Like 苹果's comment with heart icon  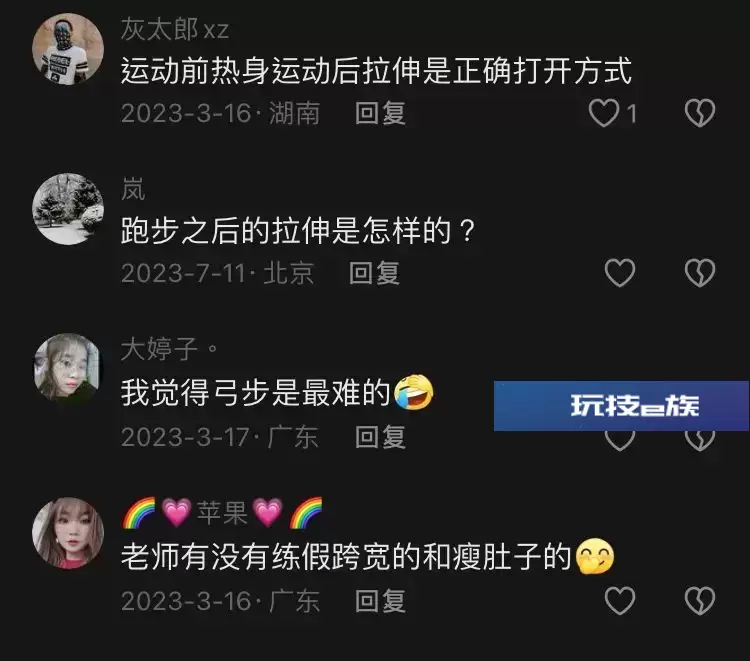pyautogui.click(x=620, y=601)
